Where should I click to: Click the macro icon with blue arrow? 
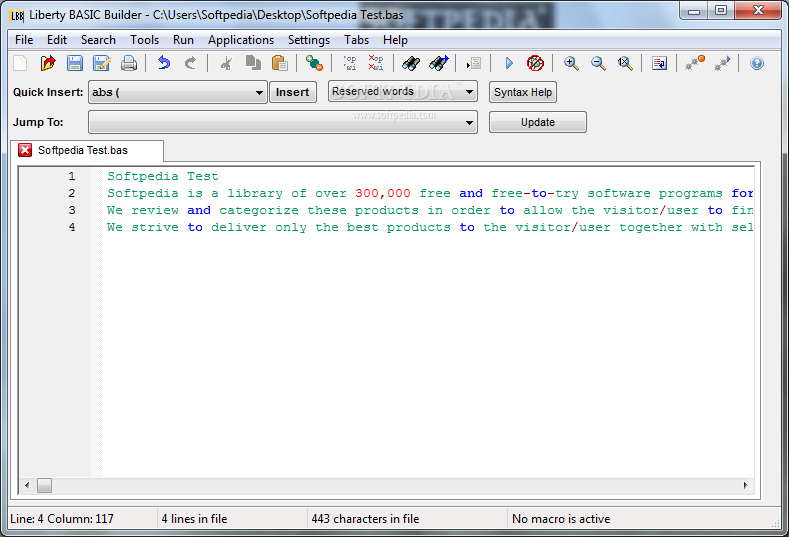[722, 63]
